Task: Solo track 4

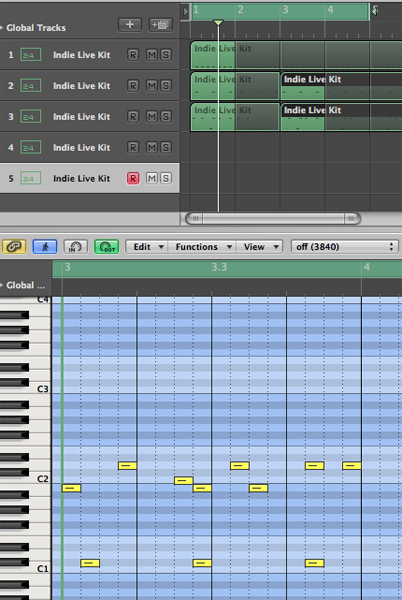Action: tap(166, 147)
